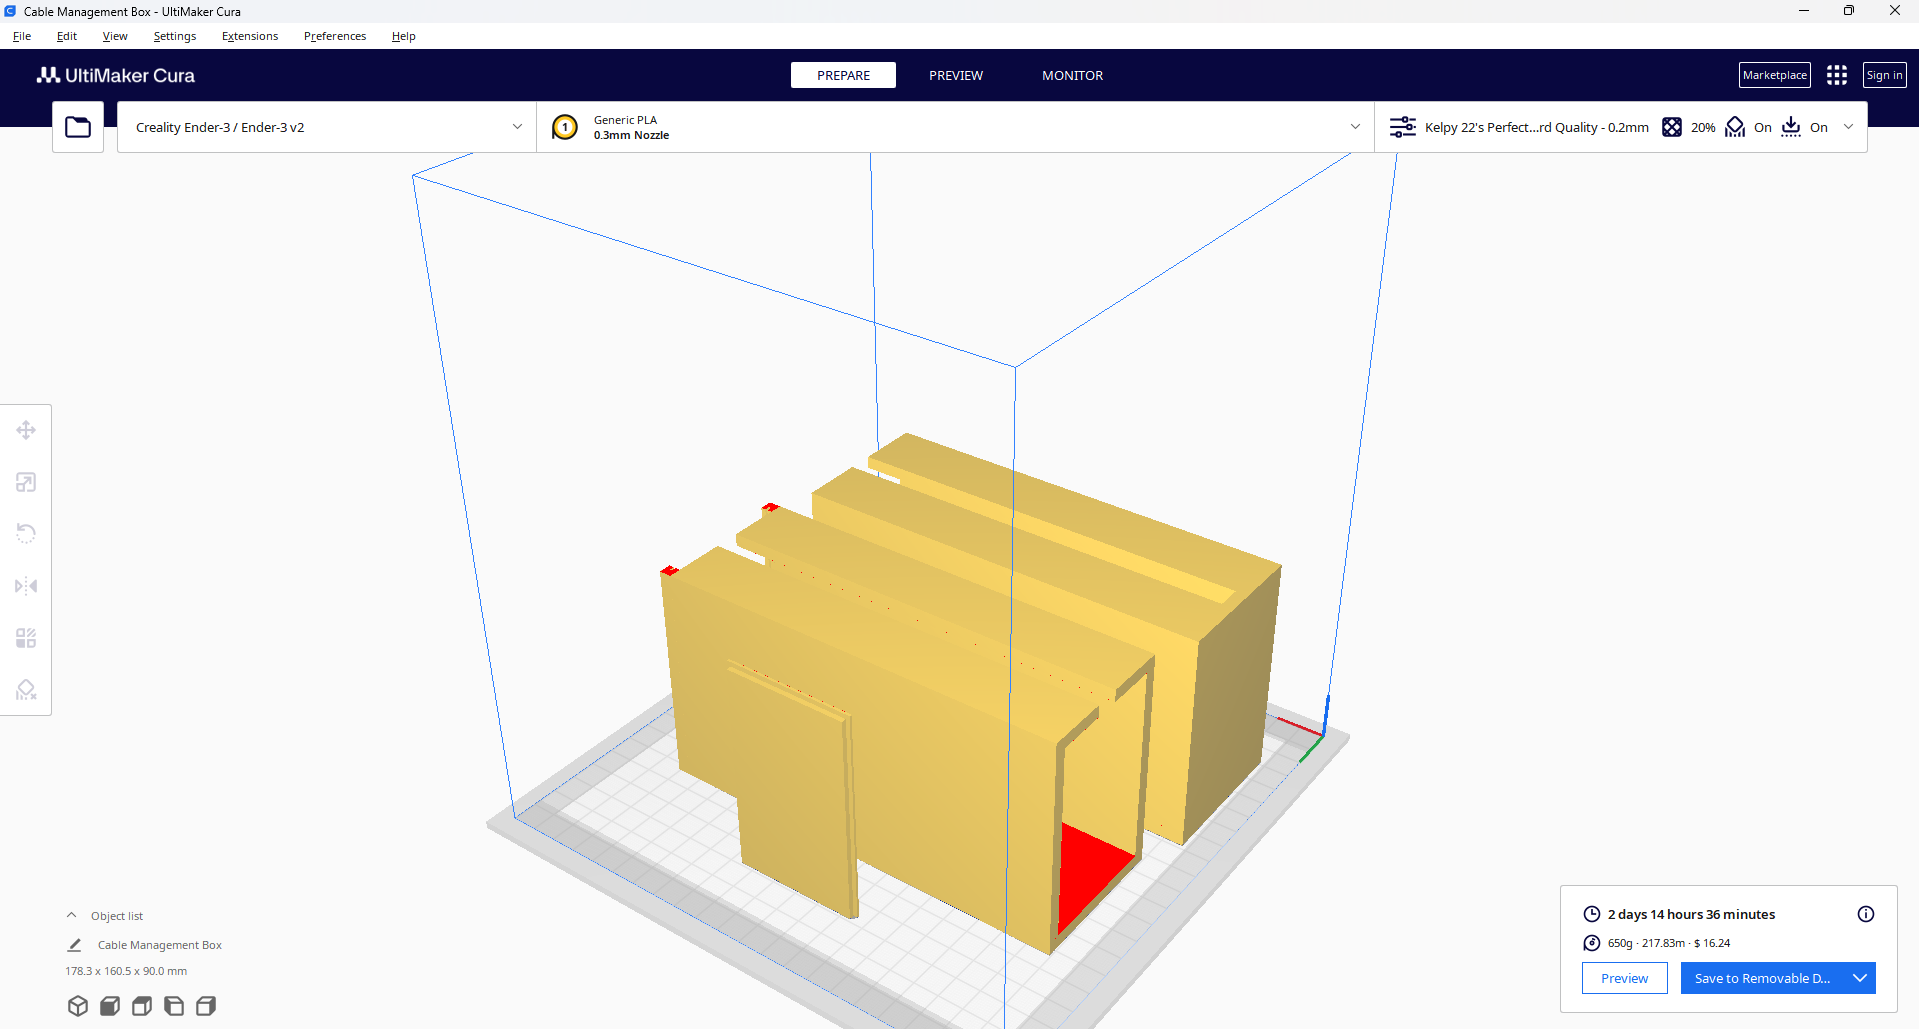
Task: Switch to the PREVIEW stage
Action: point(956,75)
